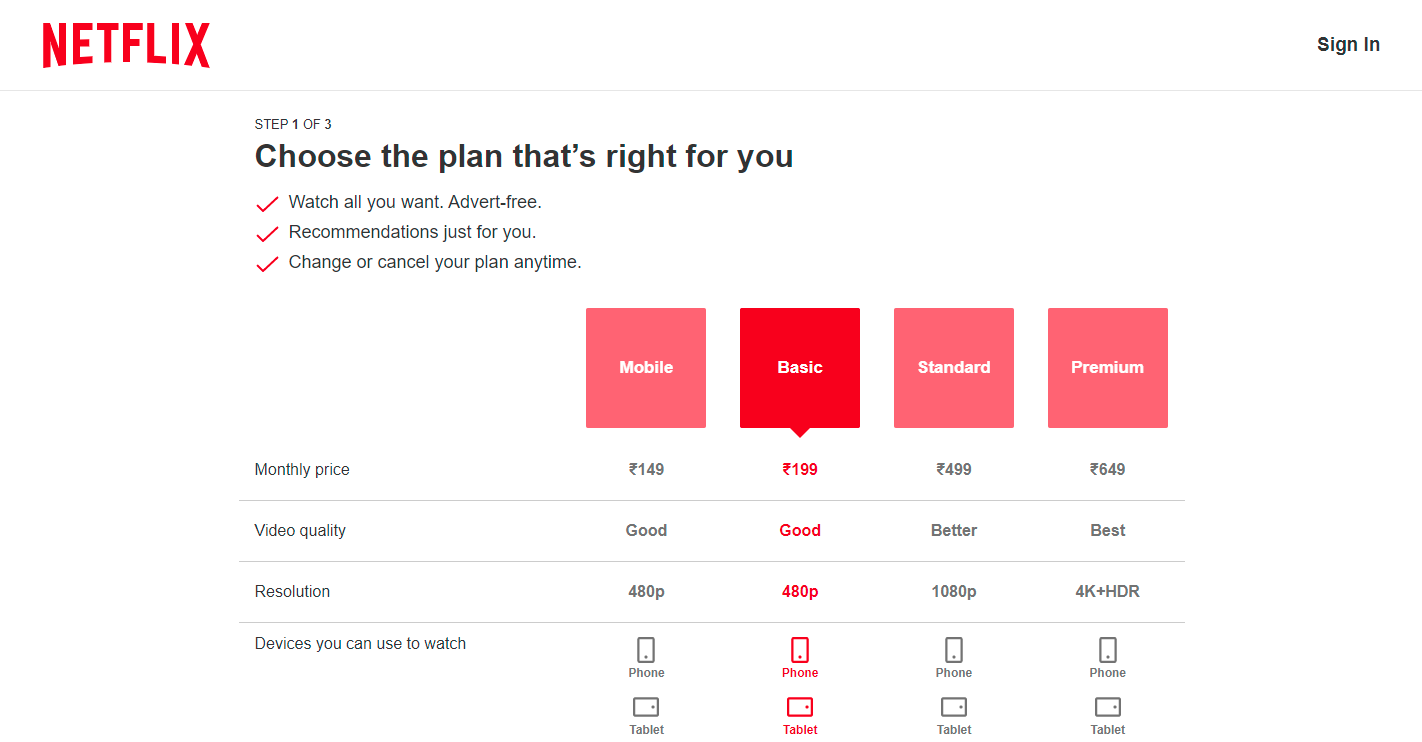
Task: Select the Standard plan
Action: pos(953,367)
